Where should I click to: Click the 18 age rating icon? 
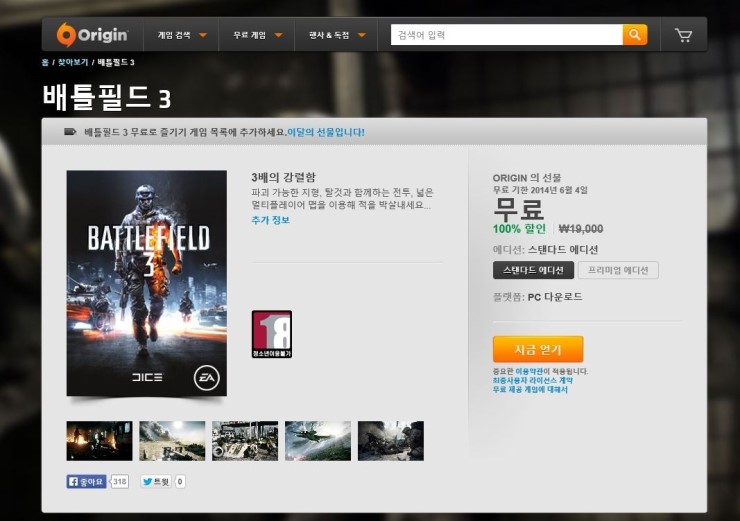[x=272, y=334]
